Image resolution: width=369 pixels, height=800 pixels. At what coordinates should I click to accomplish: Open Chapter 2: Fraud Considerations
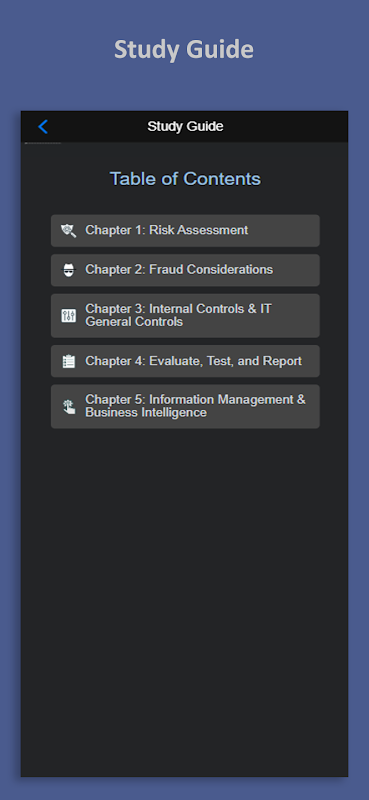[x=185, y=270]
